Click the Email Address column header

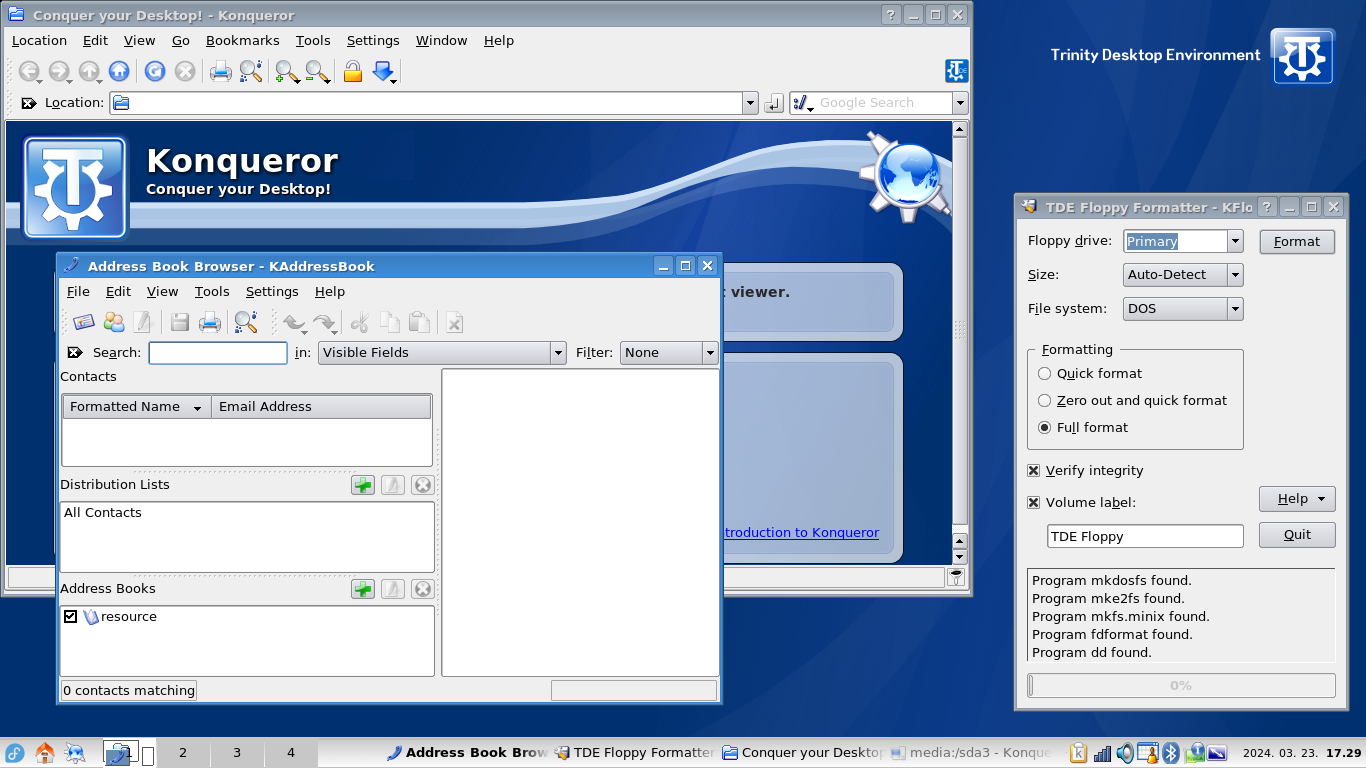point(321,407)
